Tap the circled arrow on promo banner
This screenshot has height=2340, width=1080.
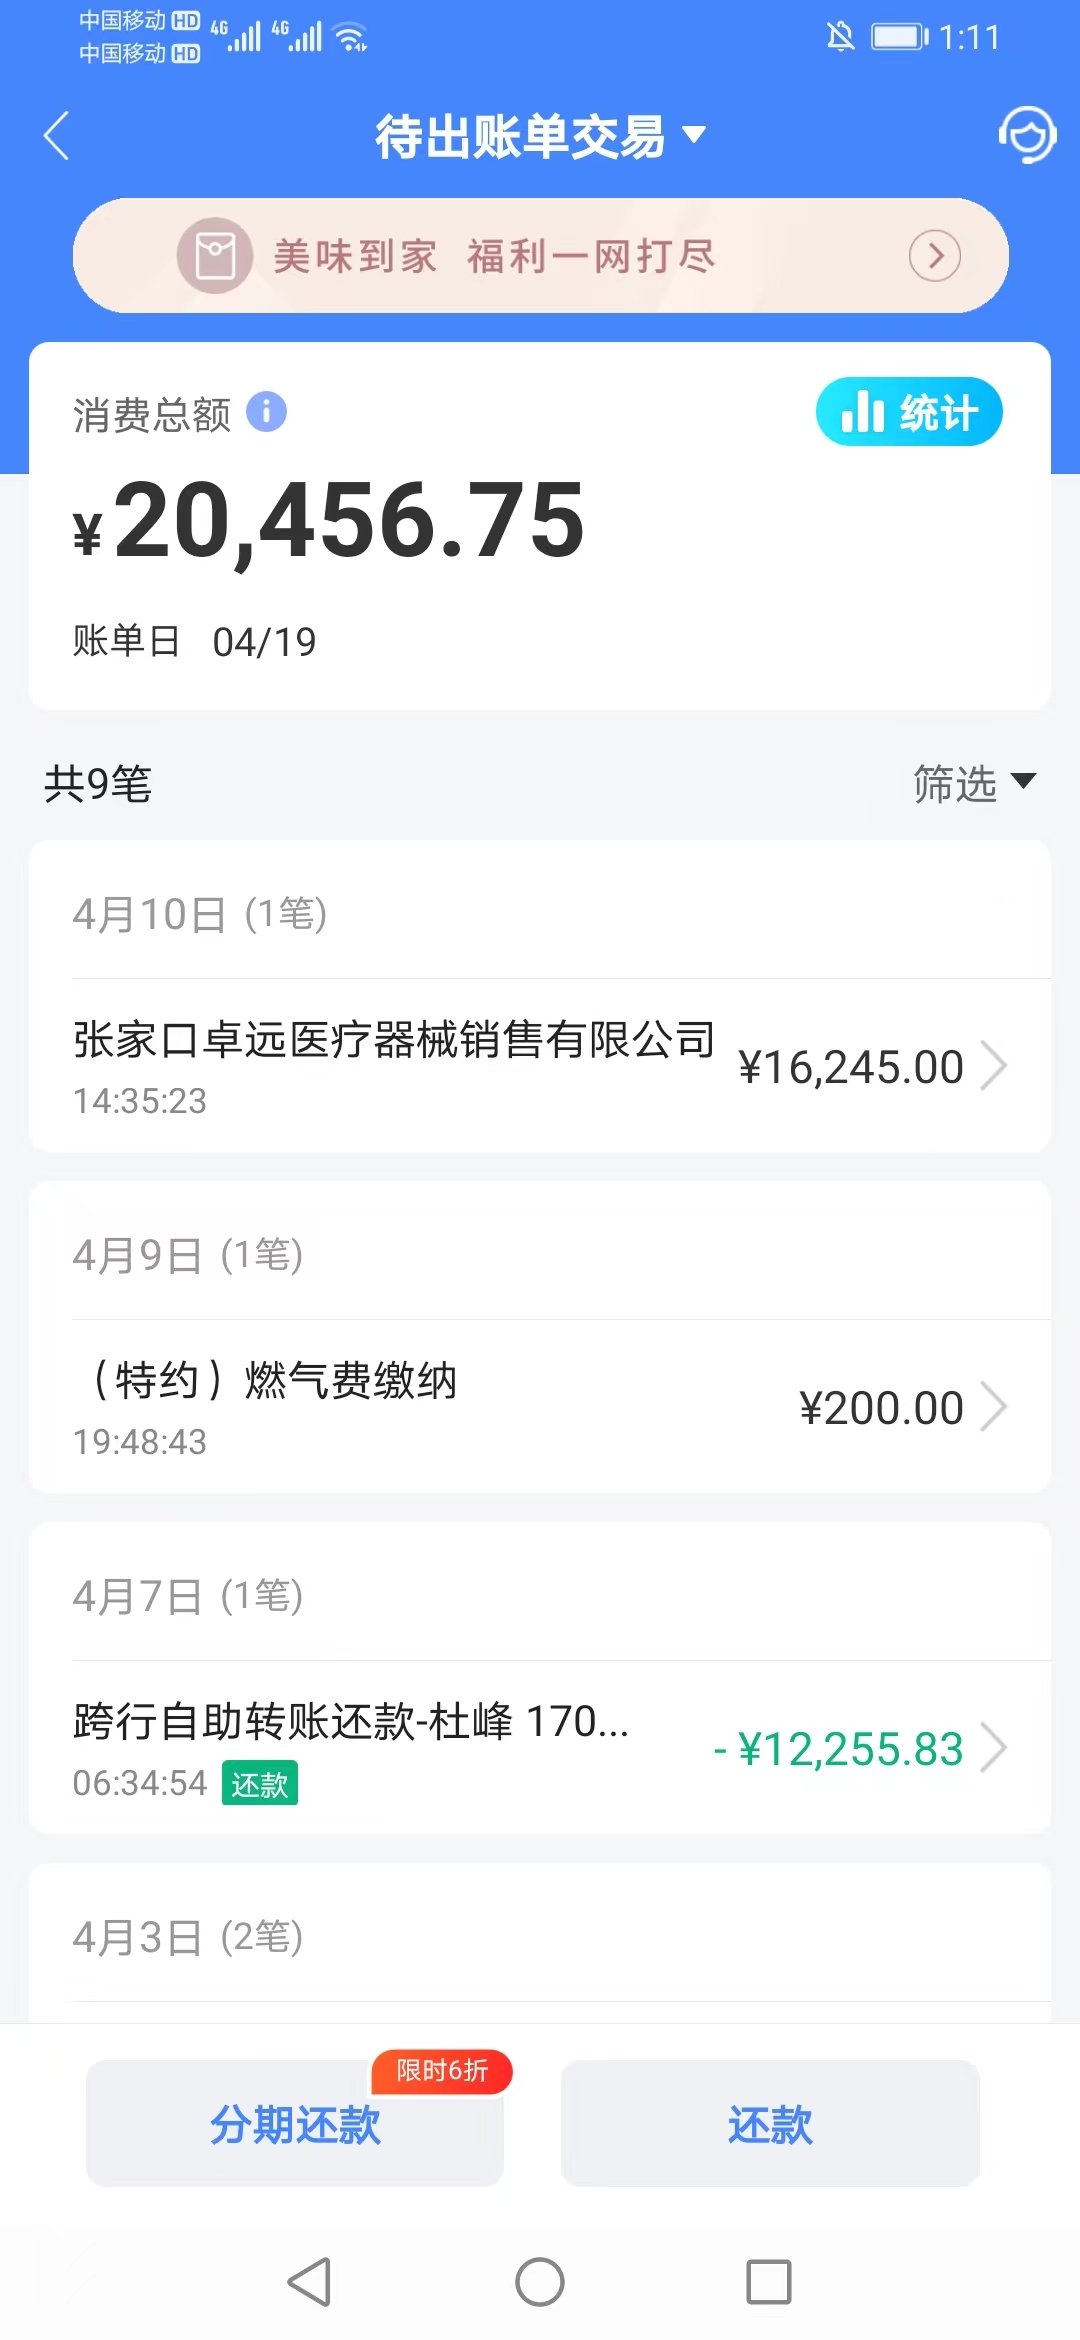935,256
